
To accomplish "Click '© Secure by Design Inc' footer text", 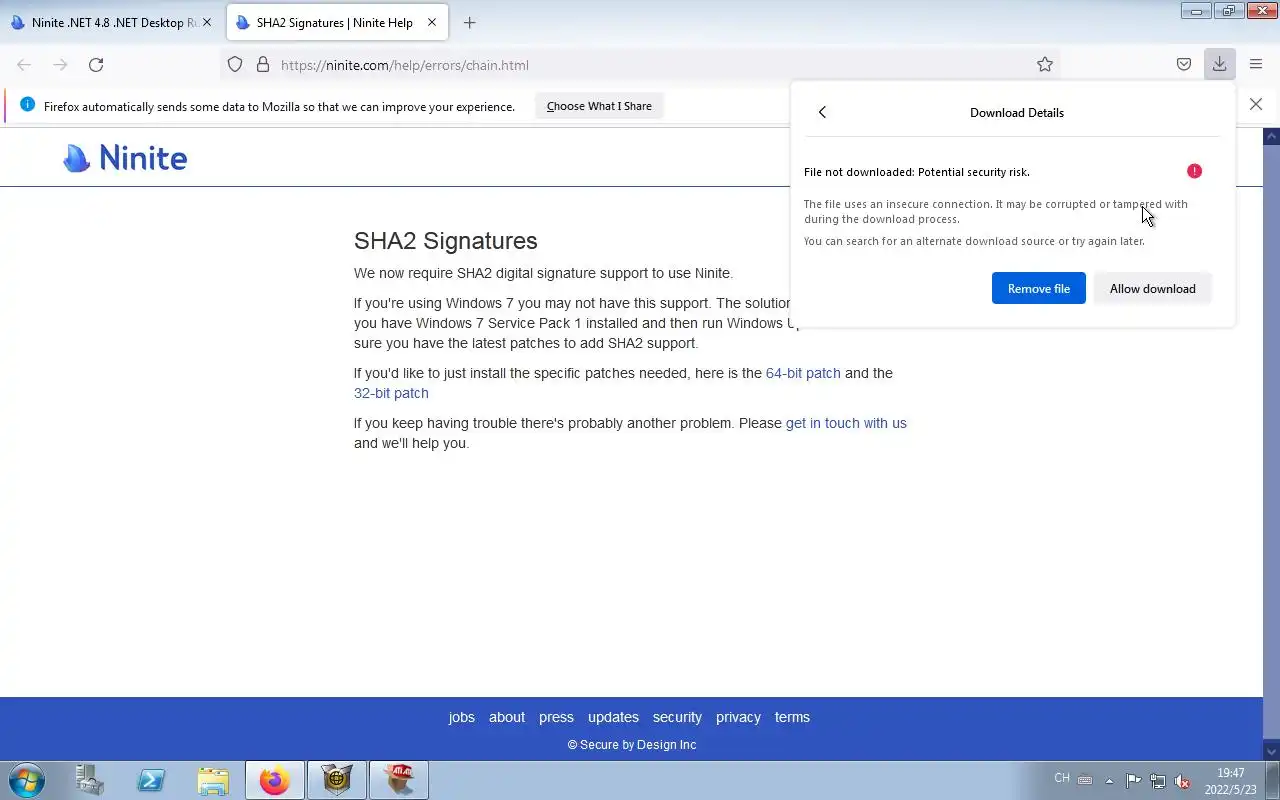I will coord(632,745).
